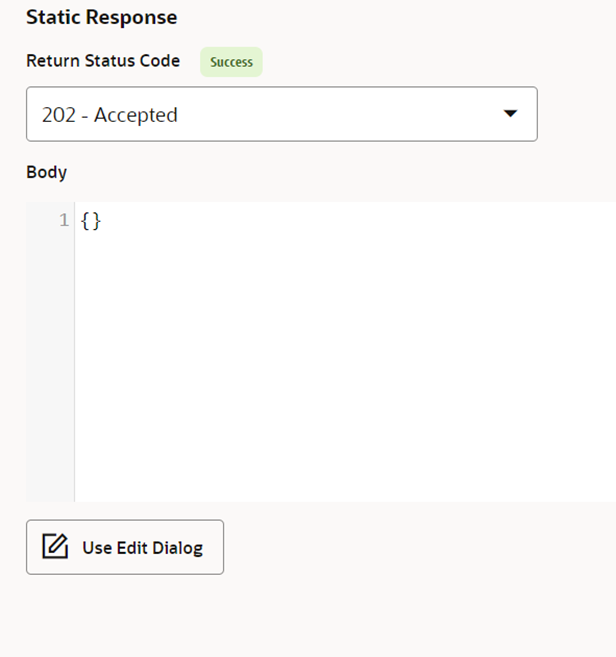Open the status code dropdown arrow

coord(510,114)
